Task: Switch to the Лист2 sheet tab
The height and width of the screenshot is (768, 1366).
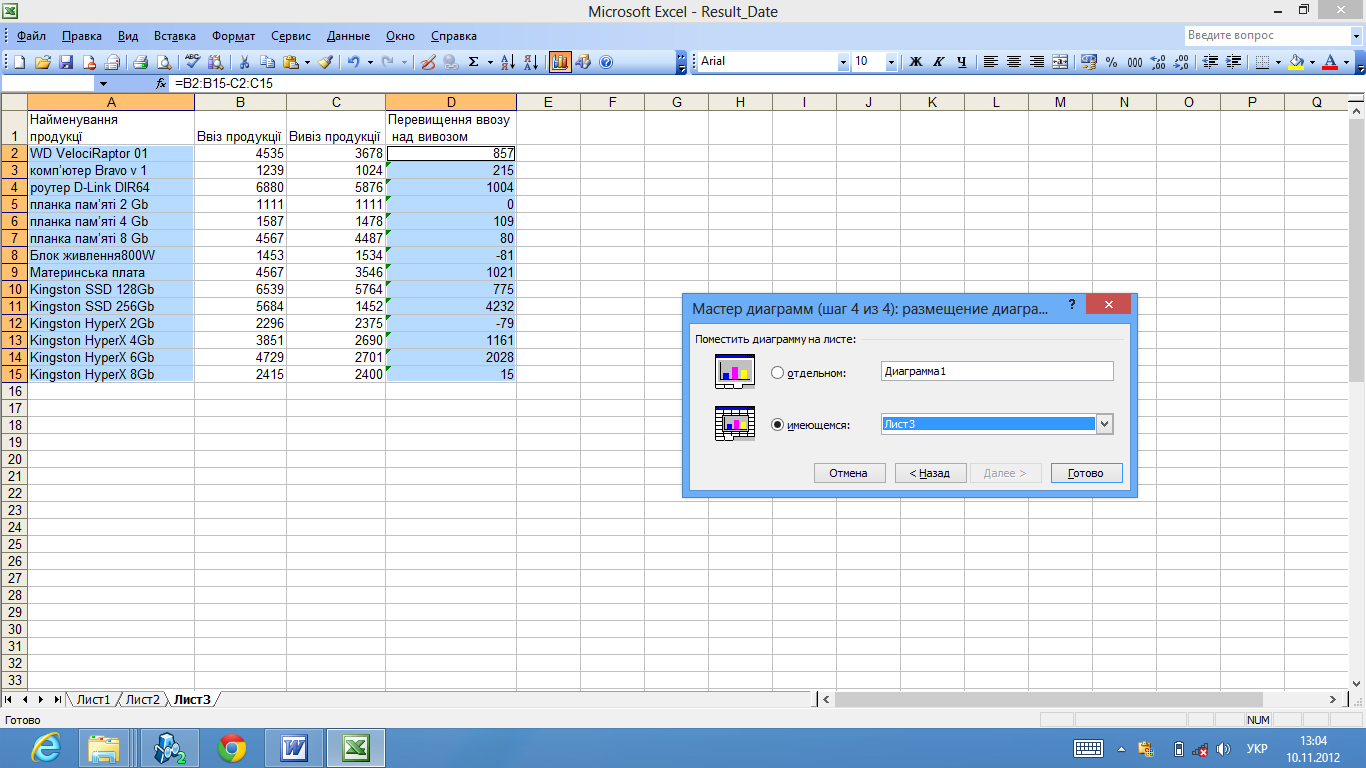Action: coord(143,699)
